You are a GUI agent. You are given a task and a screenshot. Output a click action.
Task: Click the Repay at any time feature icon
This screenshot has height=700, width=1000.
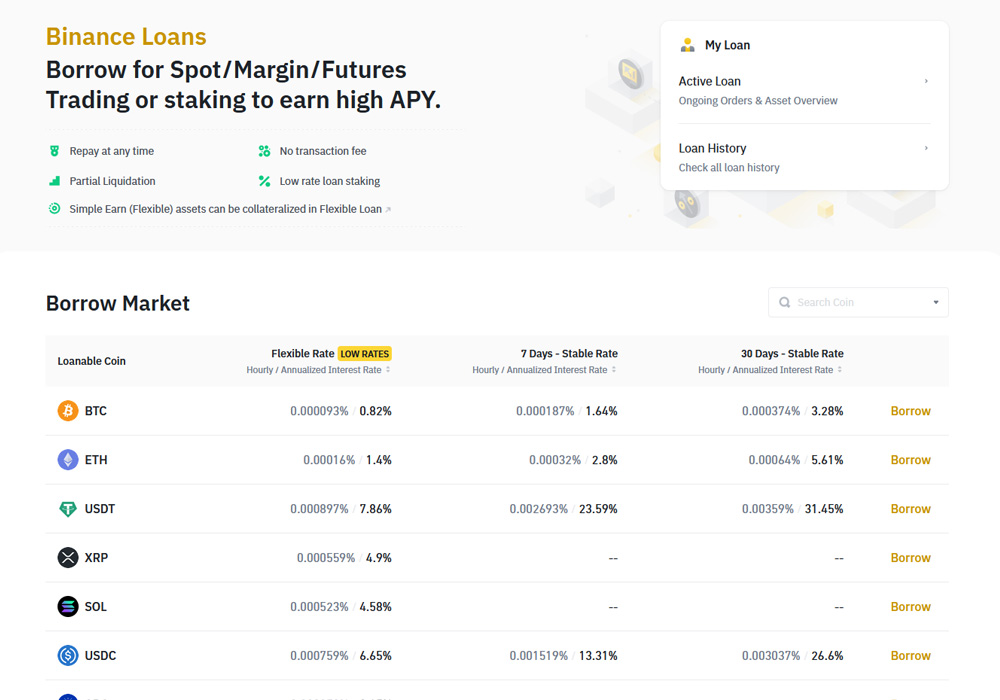pos(54,150)
